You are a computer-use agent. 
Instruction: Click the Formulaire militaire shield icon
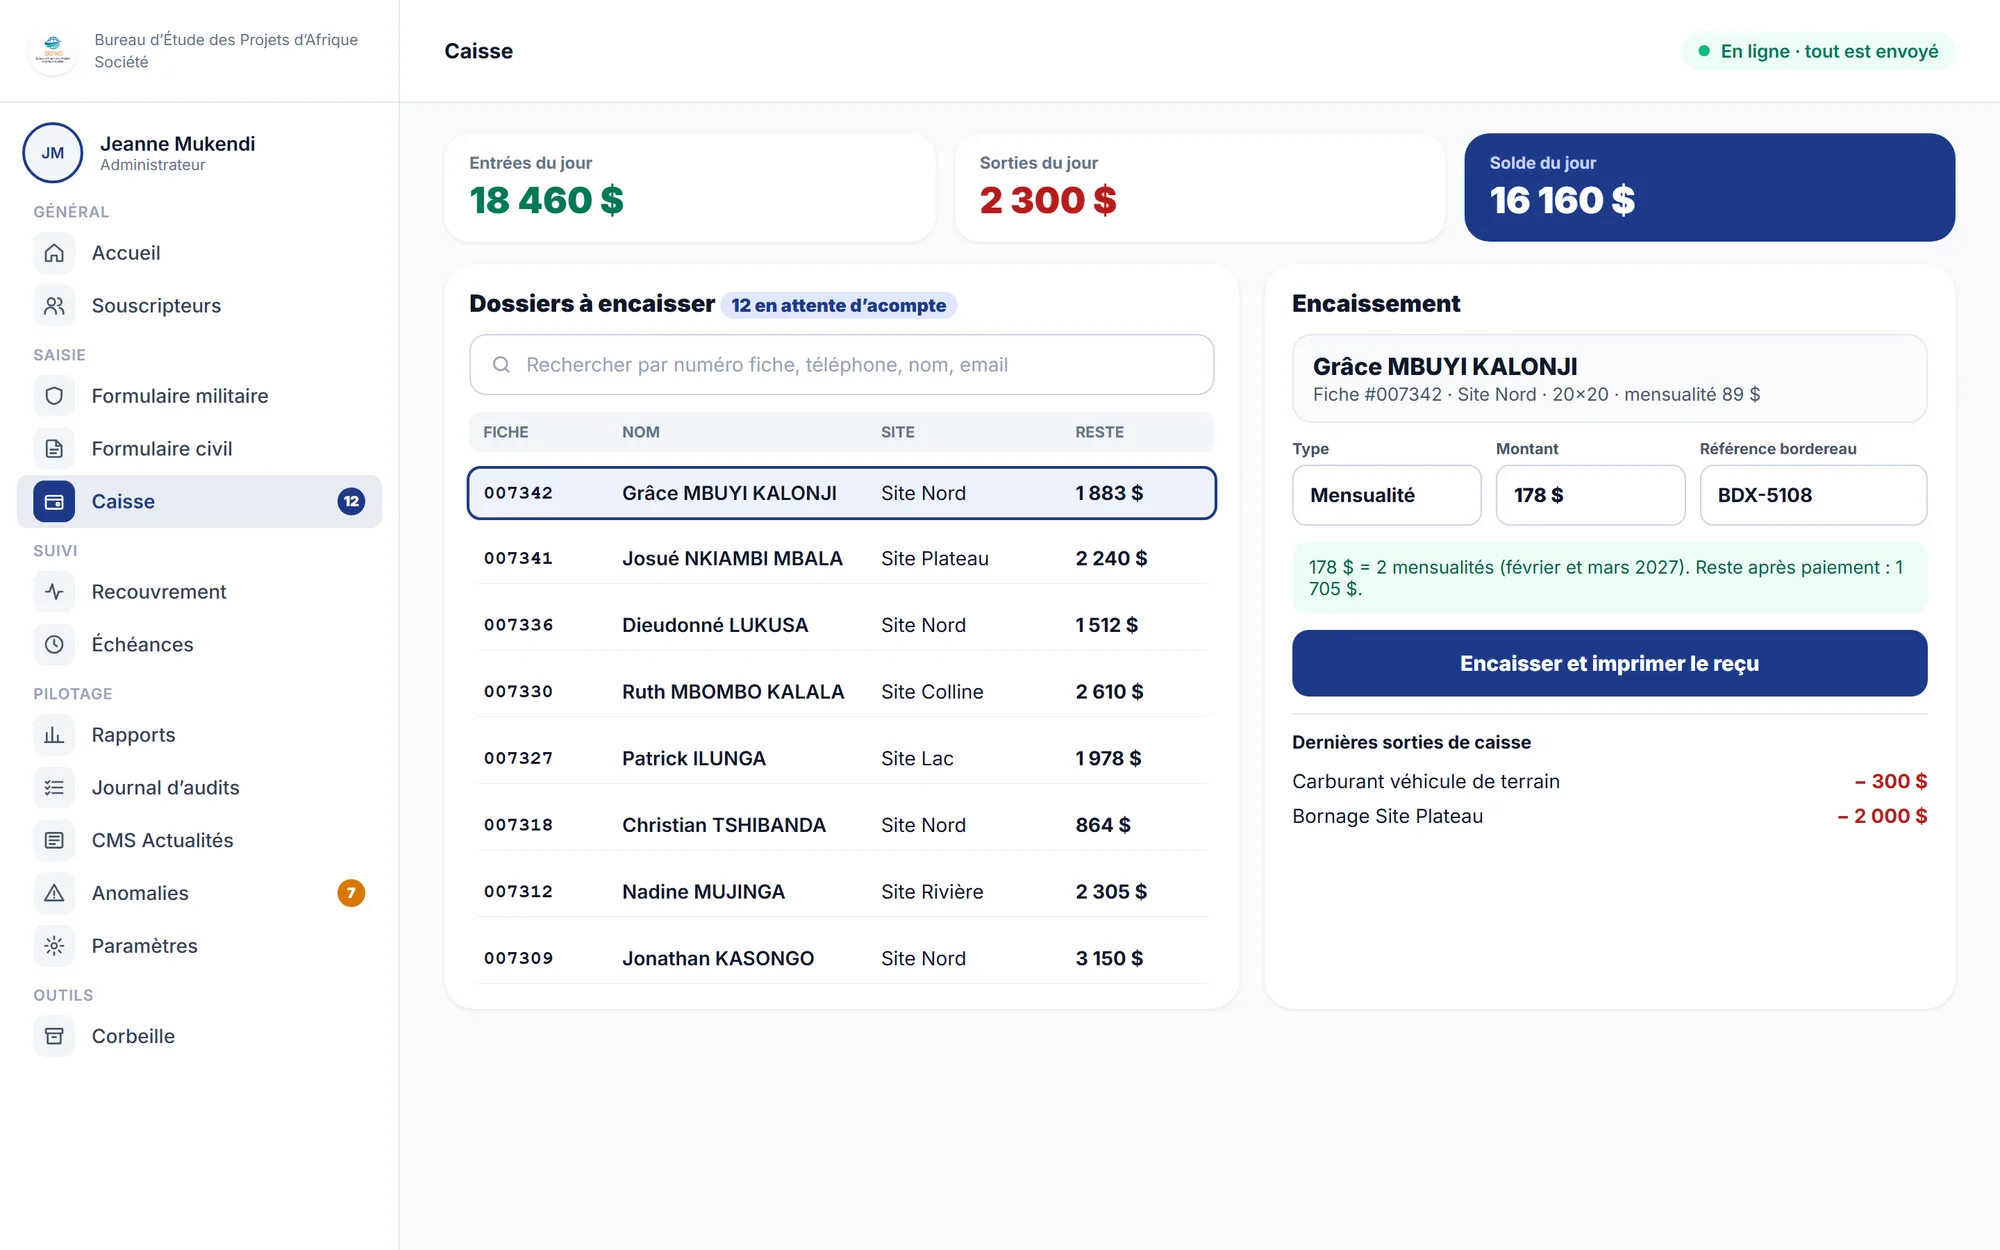[54, 396]
